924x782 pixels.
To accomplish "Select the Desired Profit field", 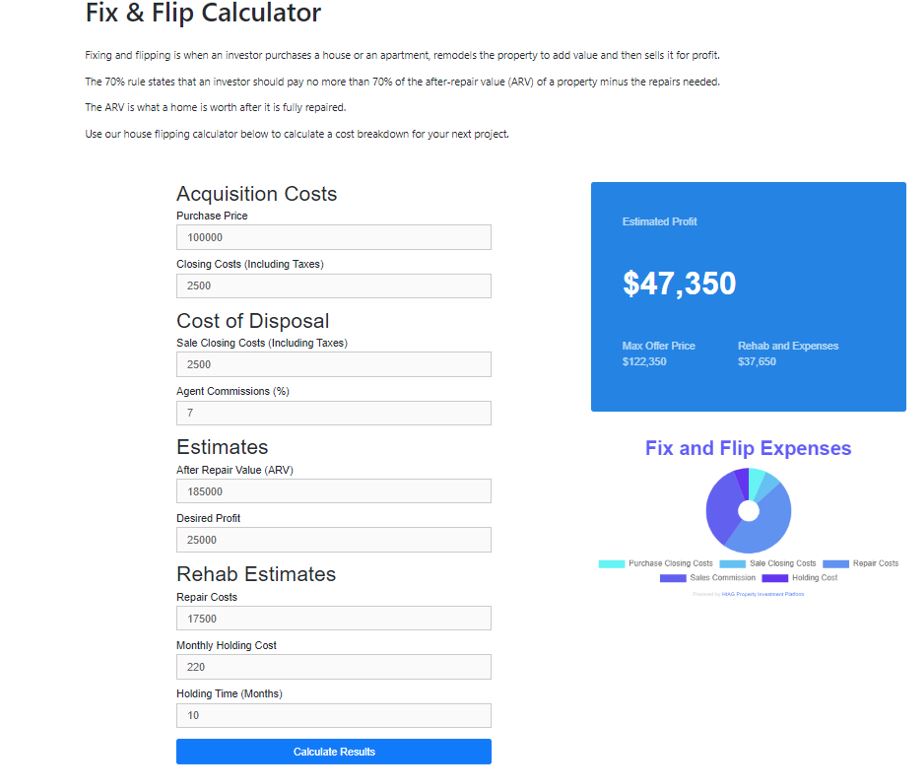I will coord(334,540).
